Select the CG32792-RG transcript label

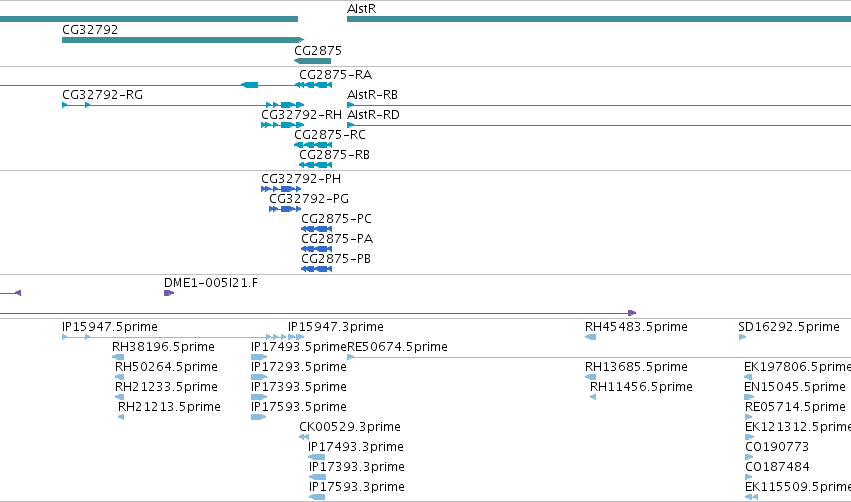click(x=103, y=94)
